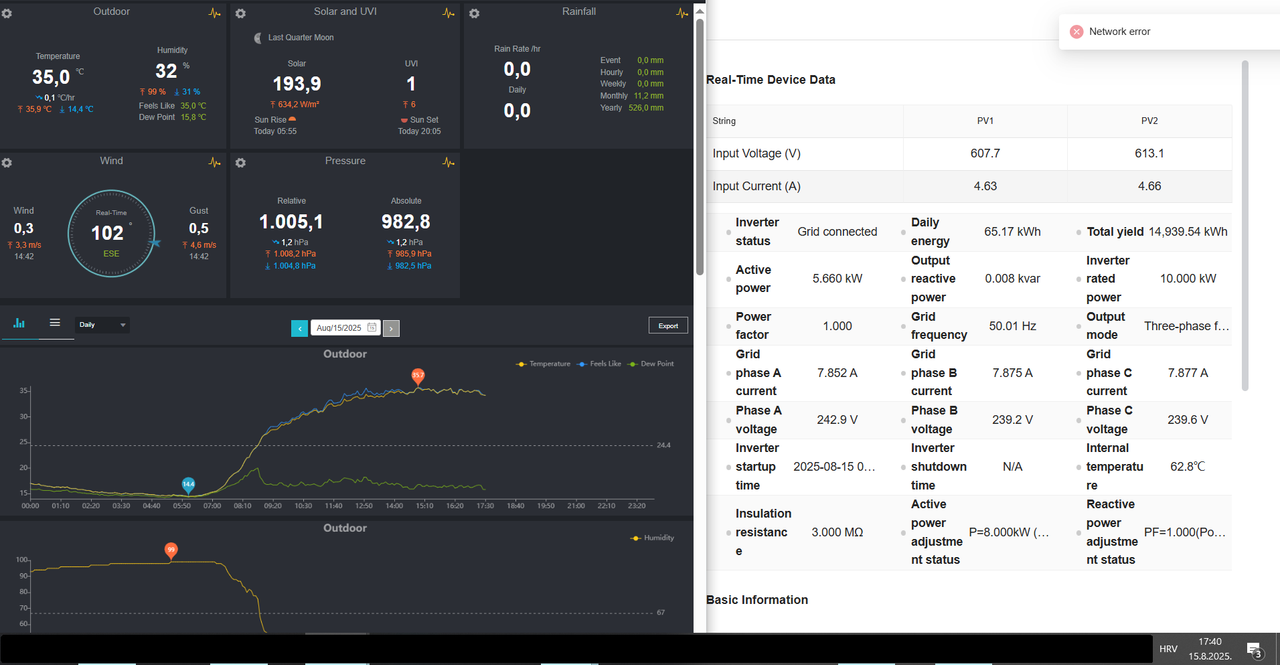1280x665 pixels.
Task: Toggle the Humidity legend series
Action: click(x=652, y=538)
